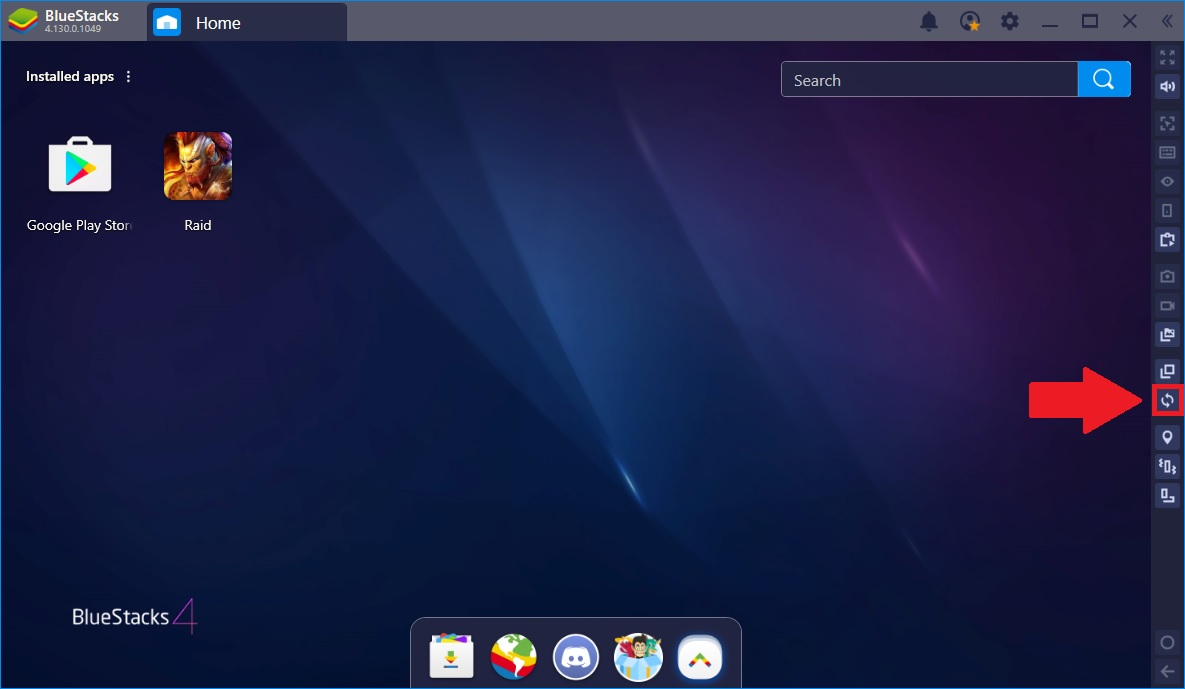
Task: Open the Media Manager sidebar icon
Action: pos(1167,335)
